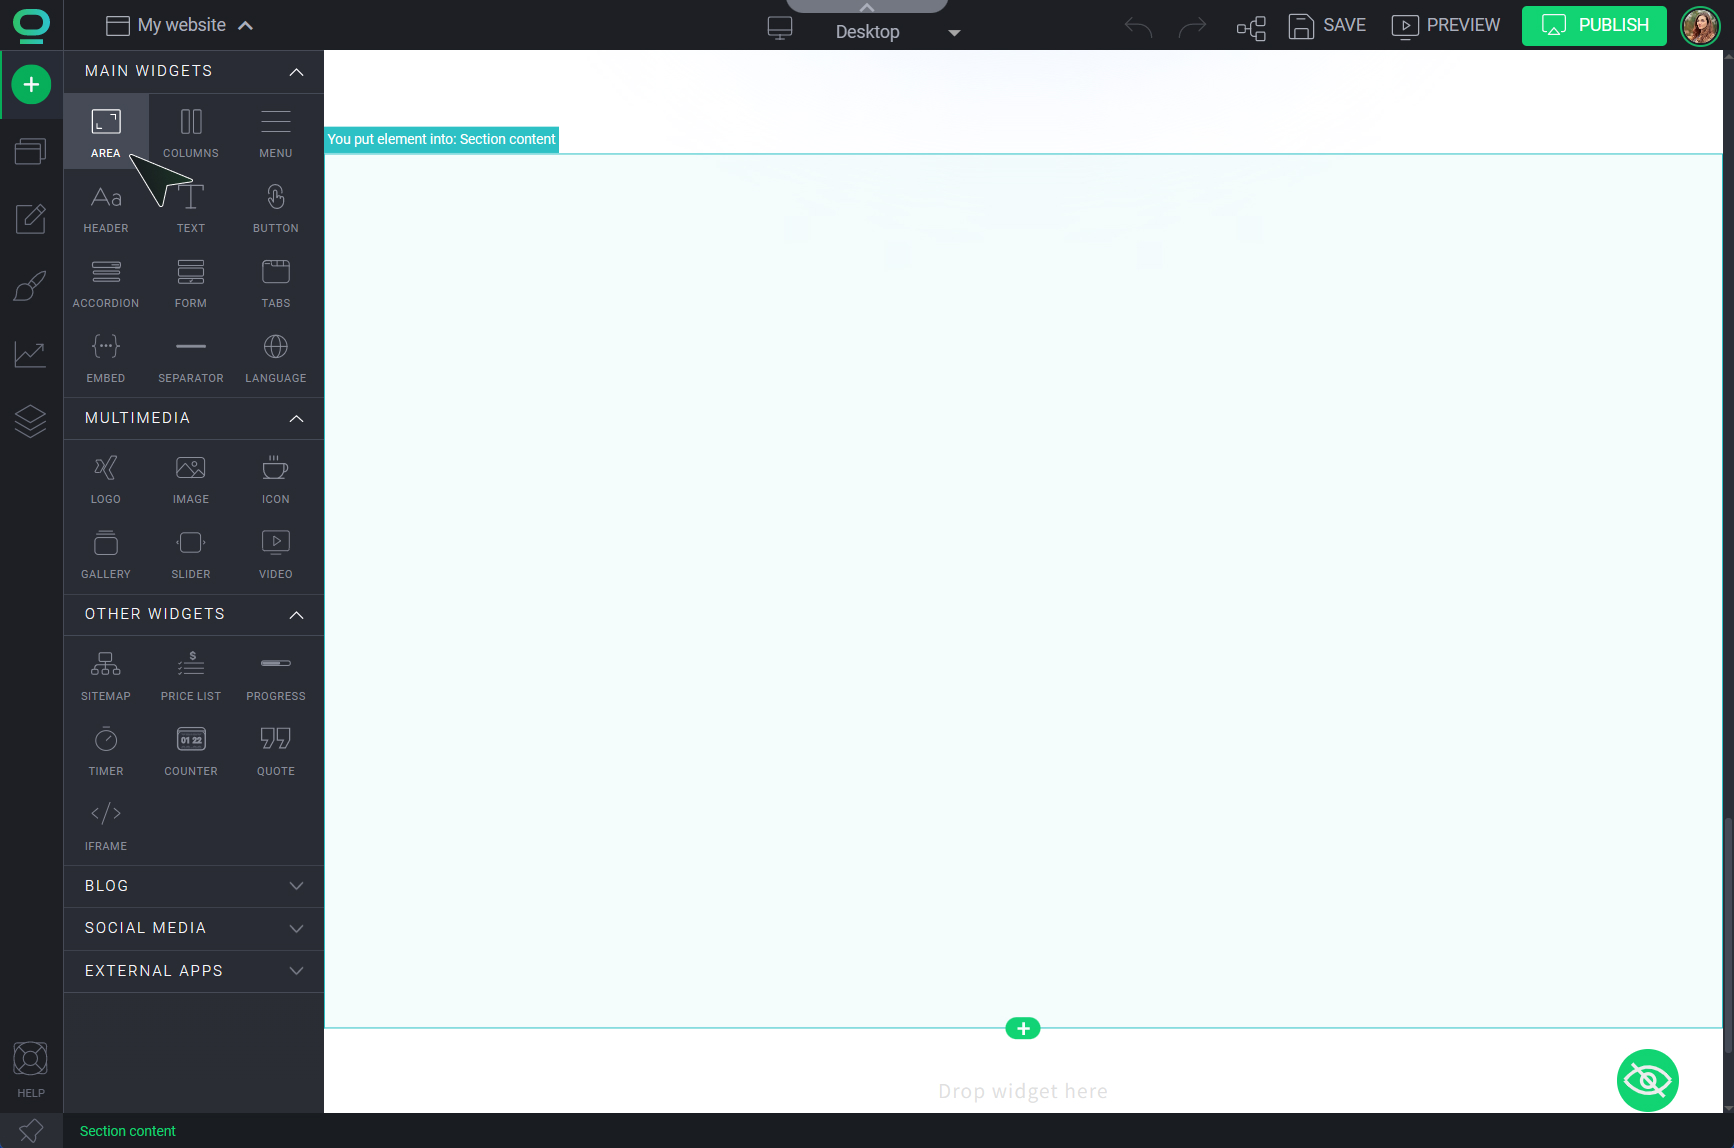Select the Quote widget
This screenshot has width=1734, height=1148.
276,751
